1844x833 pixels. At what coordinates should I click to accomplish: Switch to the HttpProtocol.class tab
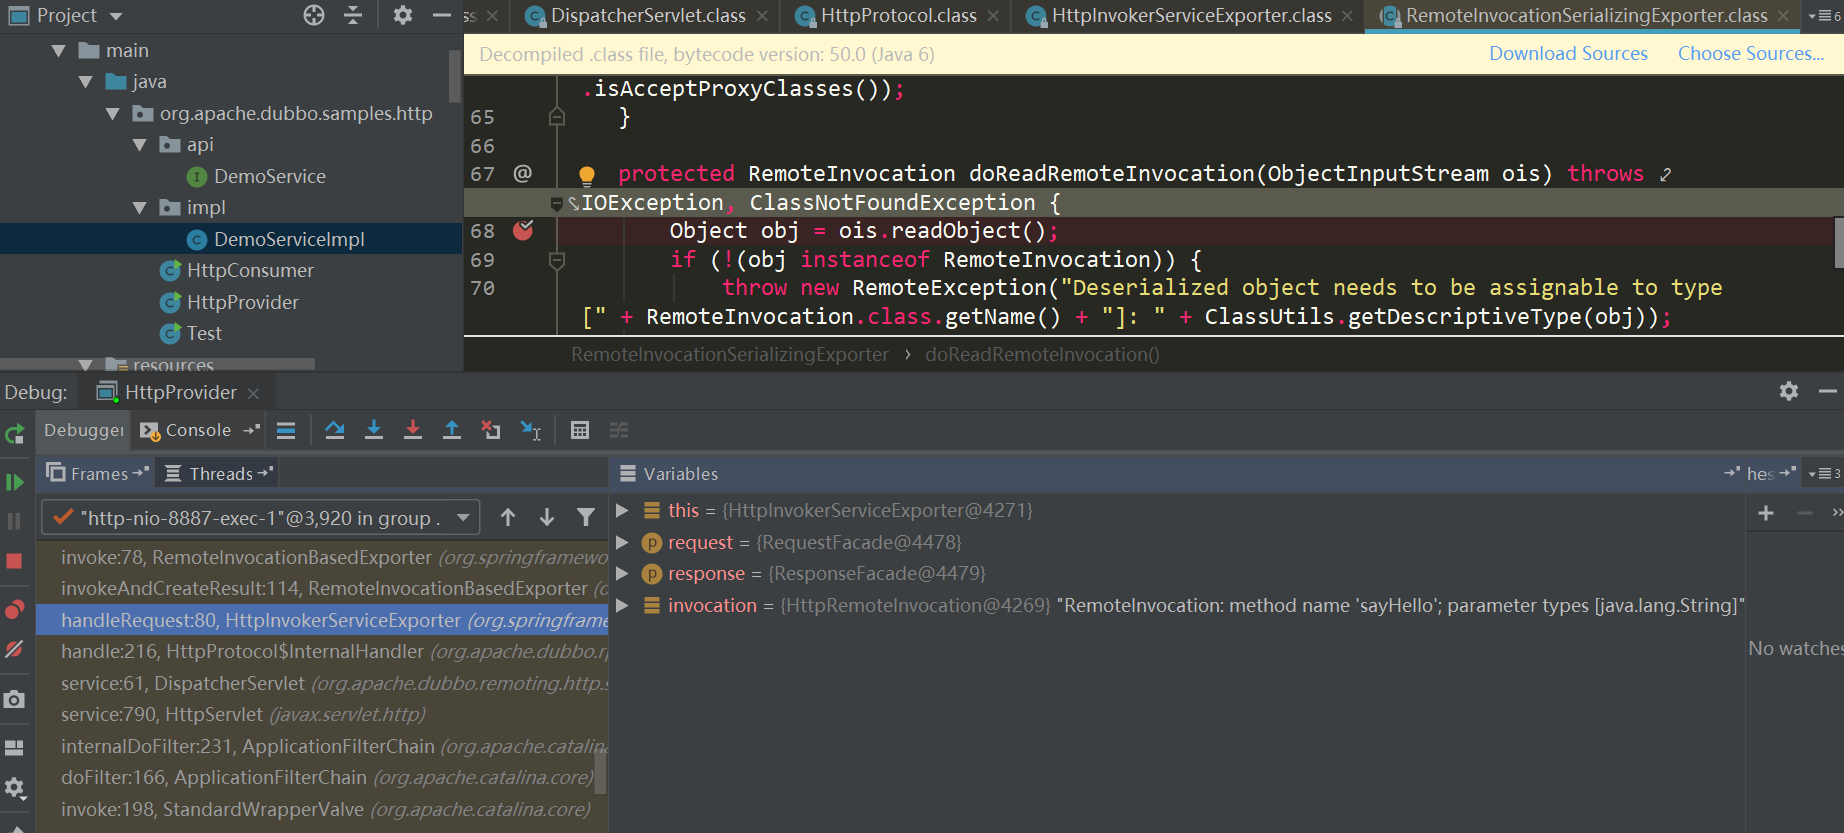(x=897, y=16)
